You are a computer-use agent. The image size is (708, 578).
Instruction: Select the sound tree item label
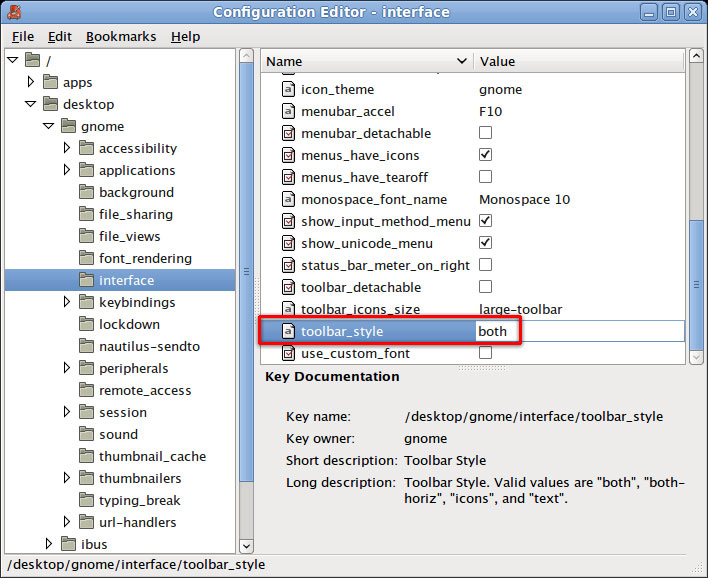pyautogui.click(x=118, y=434)
